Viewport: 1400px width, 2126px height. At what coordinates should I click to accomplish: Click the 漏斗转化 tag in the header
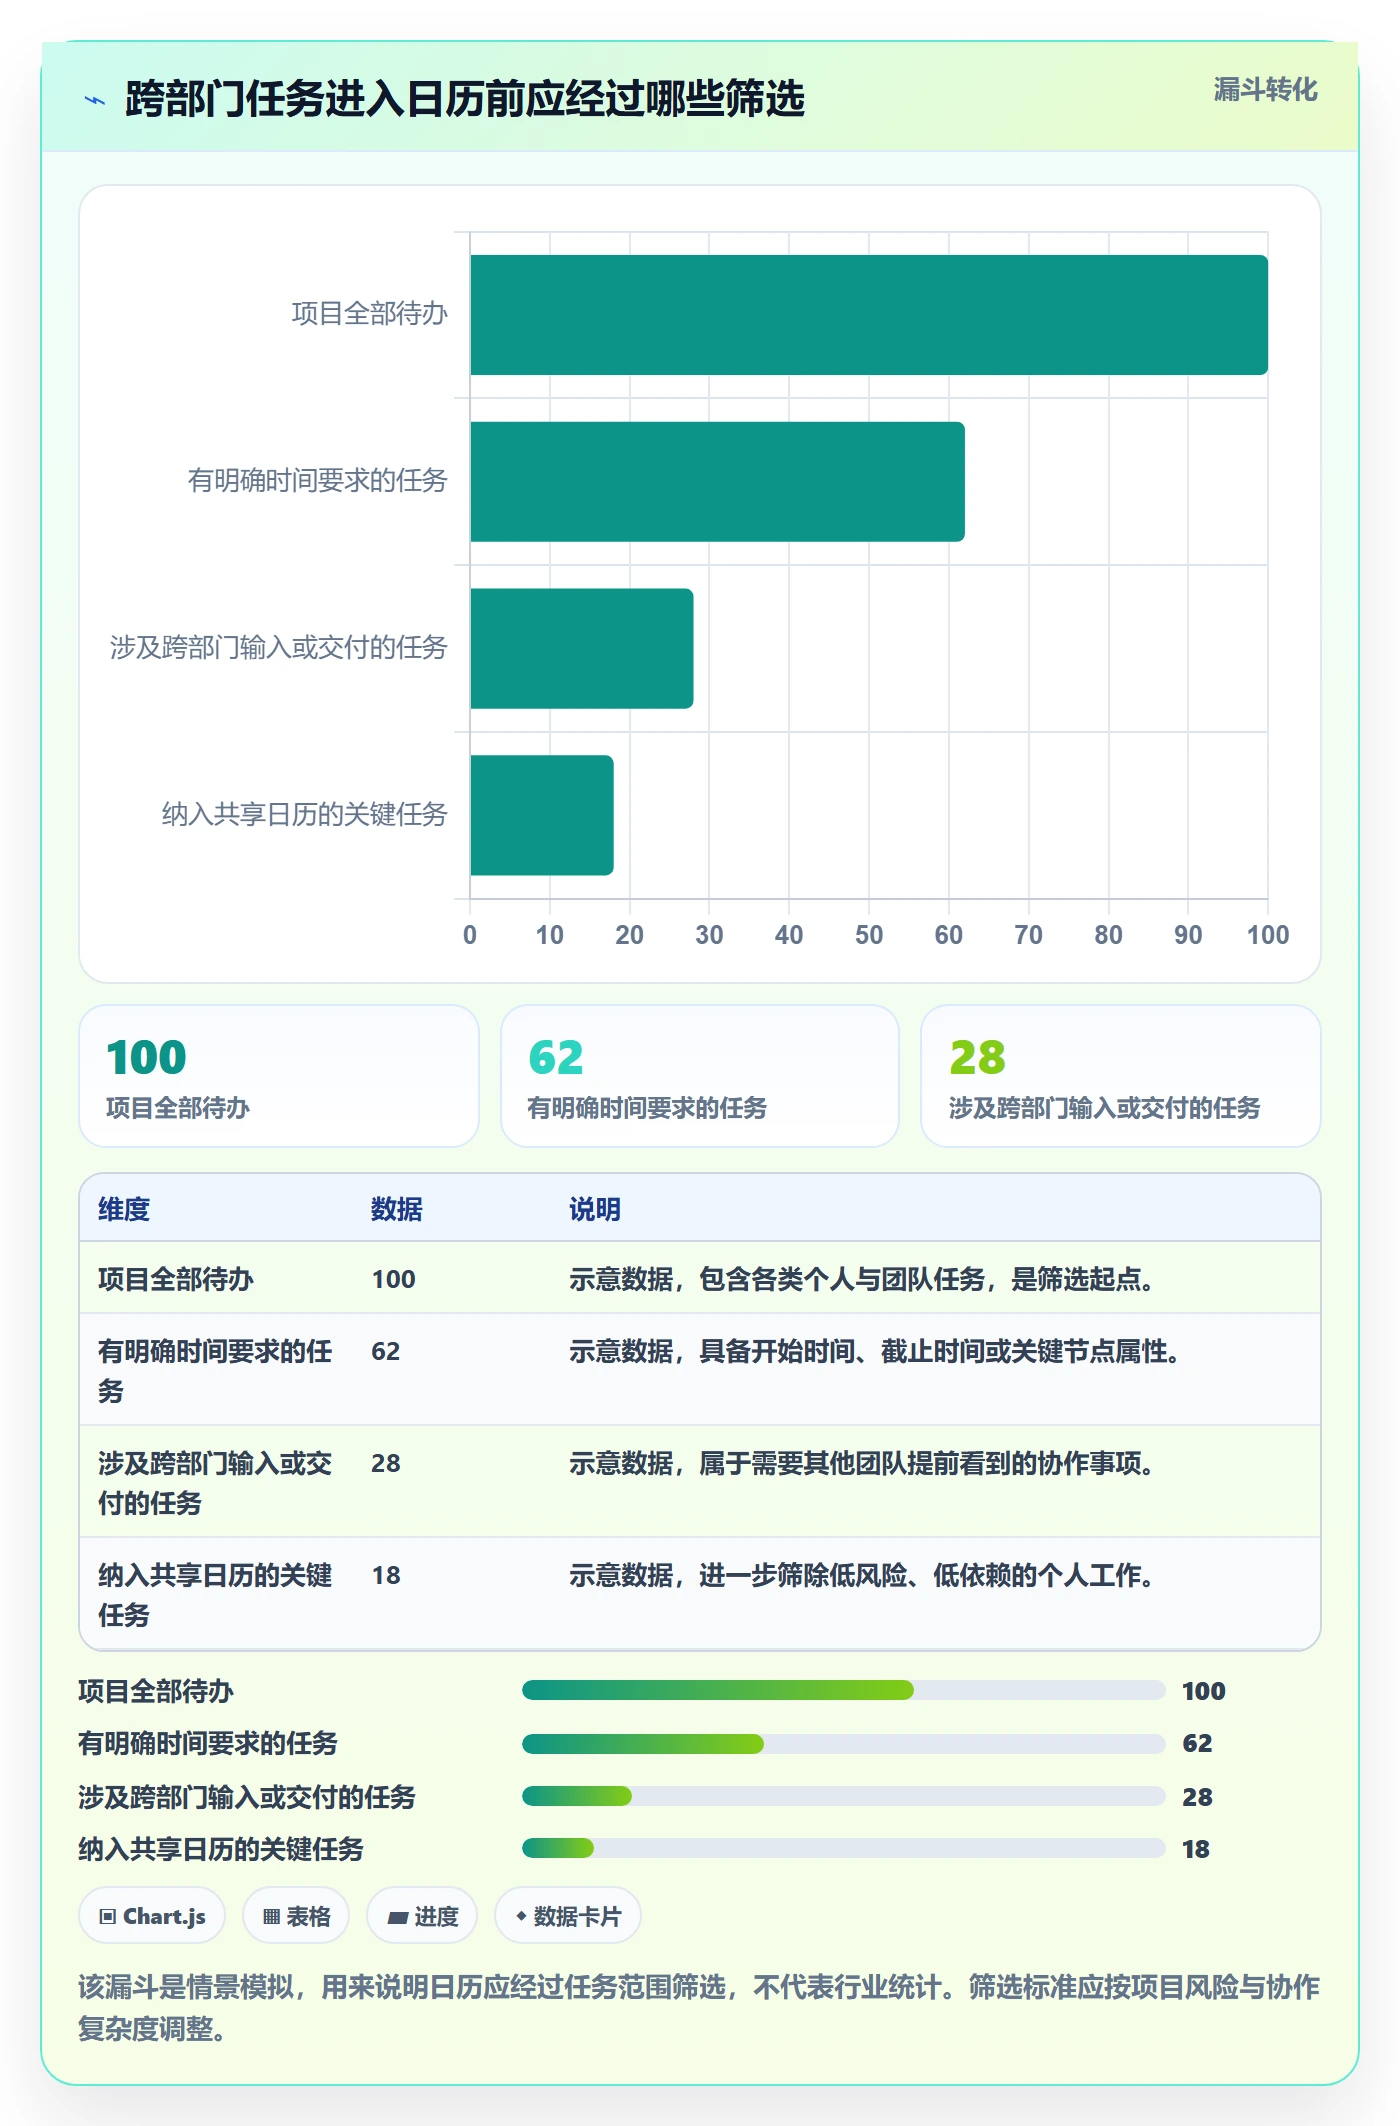pos(1265,90)
